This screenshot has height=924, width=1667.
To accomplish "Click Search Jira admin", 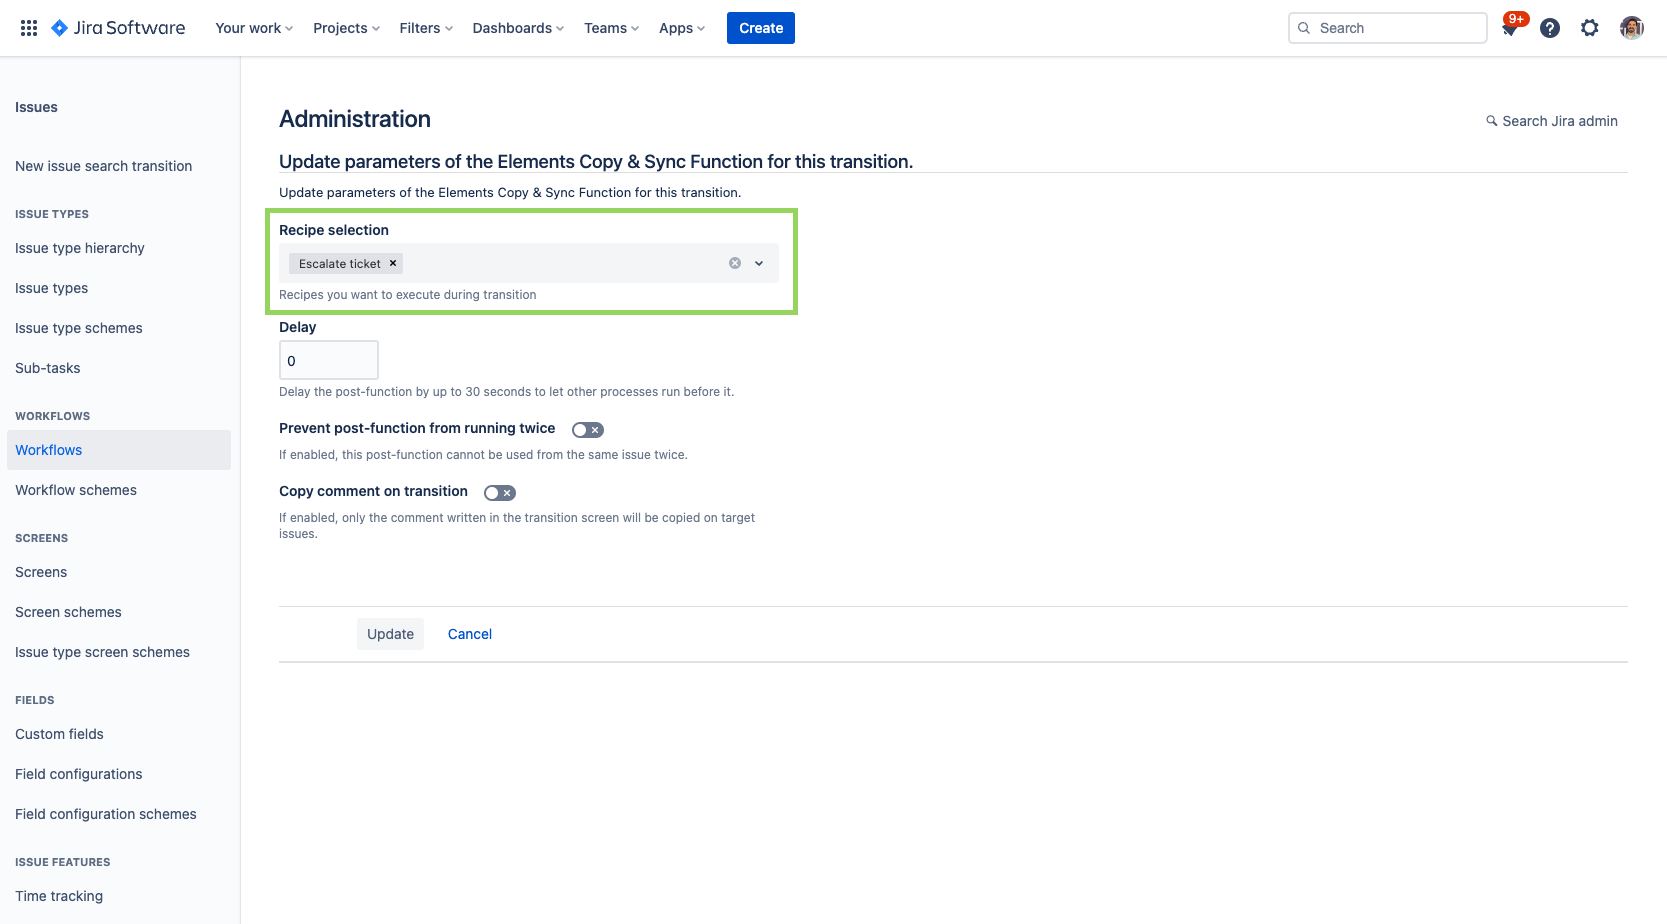I will 1551,121.
